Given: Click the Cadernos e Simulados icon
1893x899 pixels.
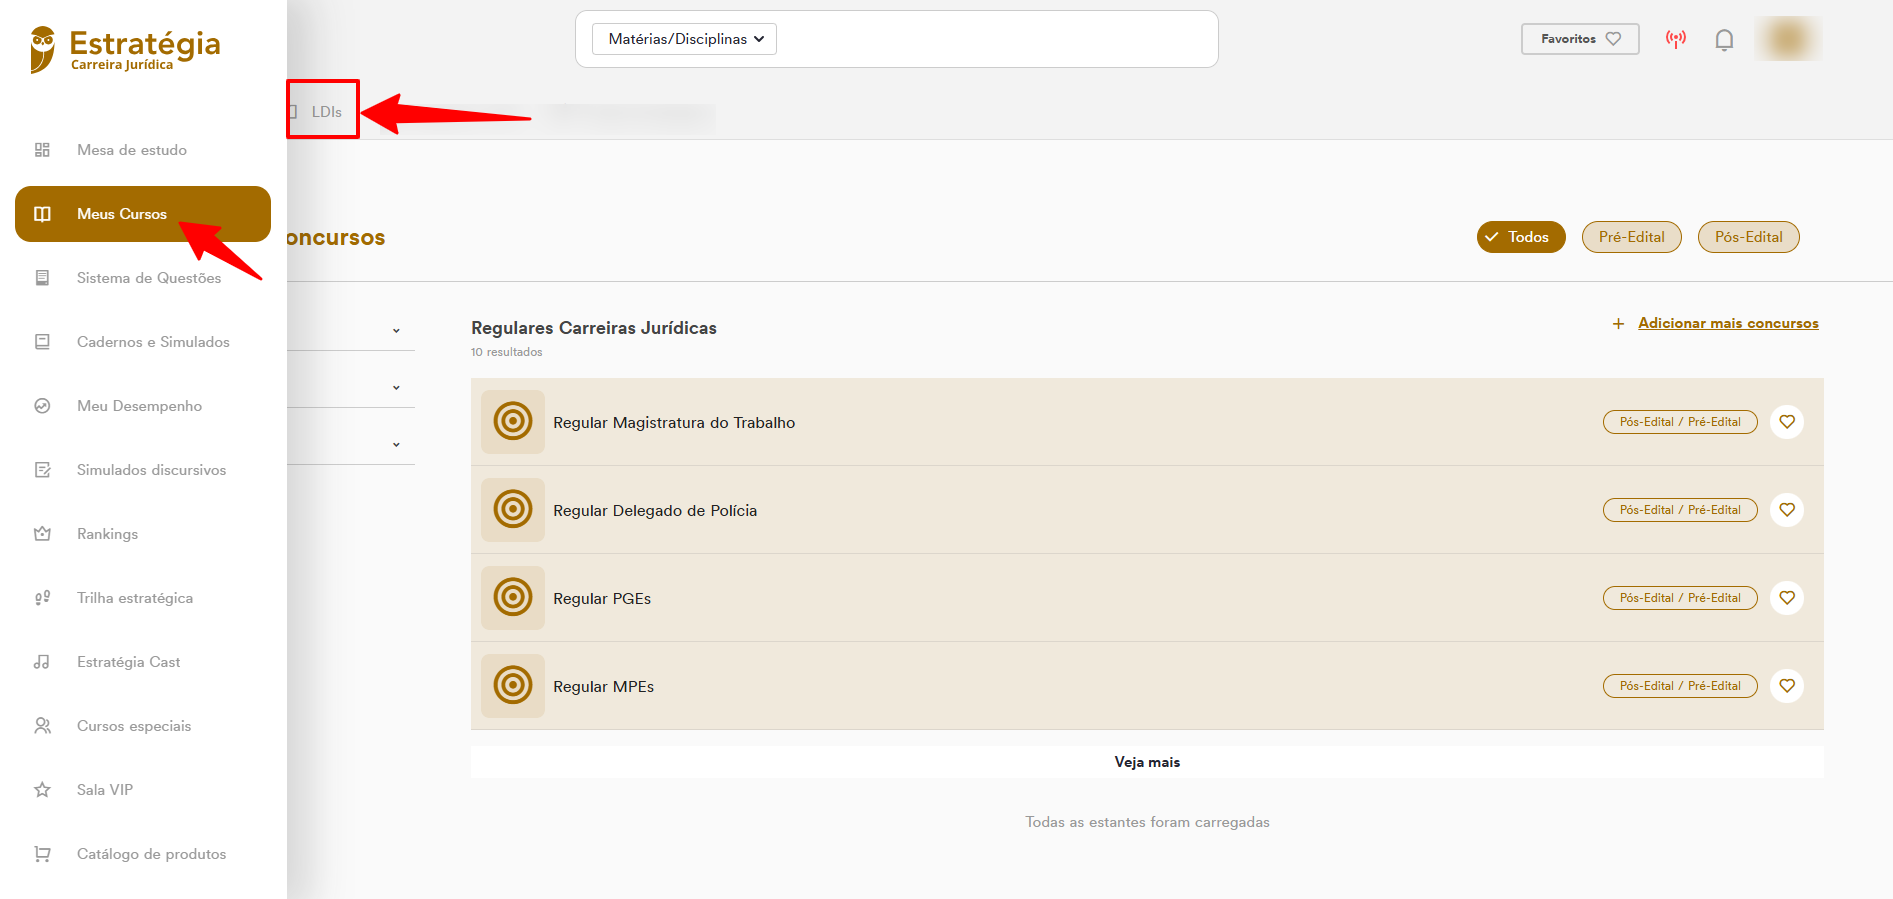Looking at the screenshot, I should click(x=42, y=342).
